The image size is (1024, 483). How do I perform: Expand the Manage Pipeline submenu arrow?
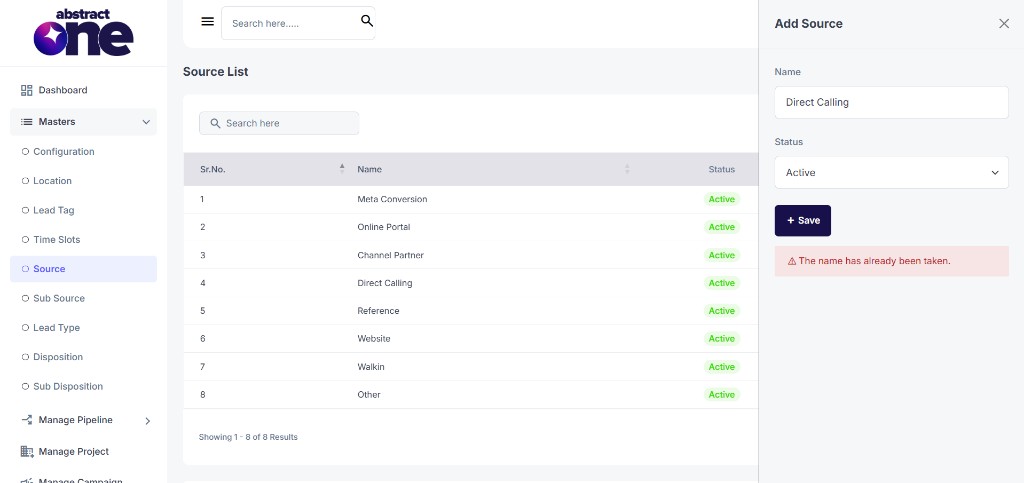click(x=148, y=421)
